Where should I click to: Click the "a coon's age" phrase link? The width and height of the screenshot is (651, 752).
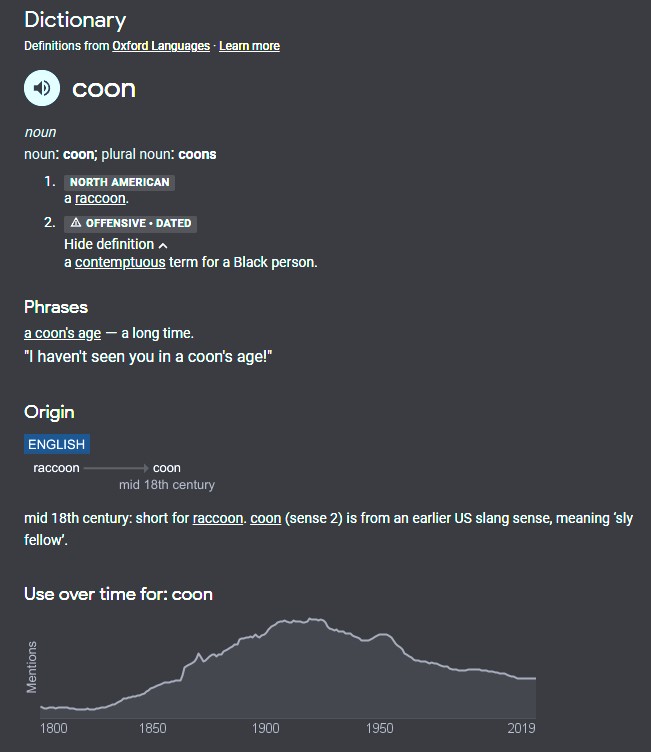(62, 333)
